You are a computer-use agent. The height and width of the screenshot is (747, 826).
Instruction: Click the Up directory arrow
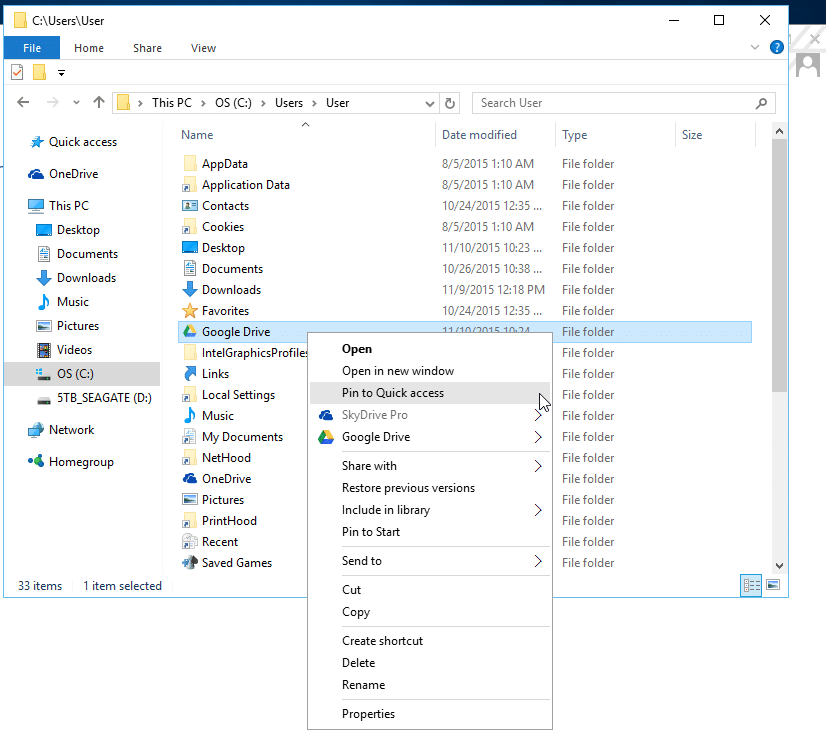coord(98,102)
